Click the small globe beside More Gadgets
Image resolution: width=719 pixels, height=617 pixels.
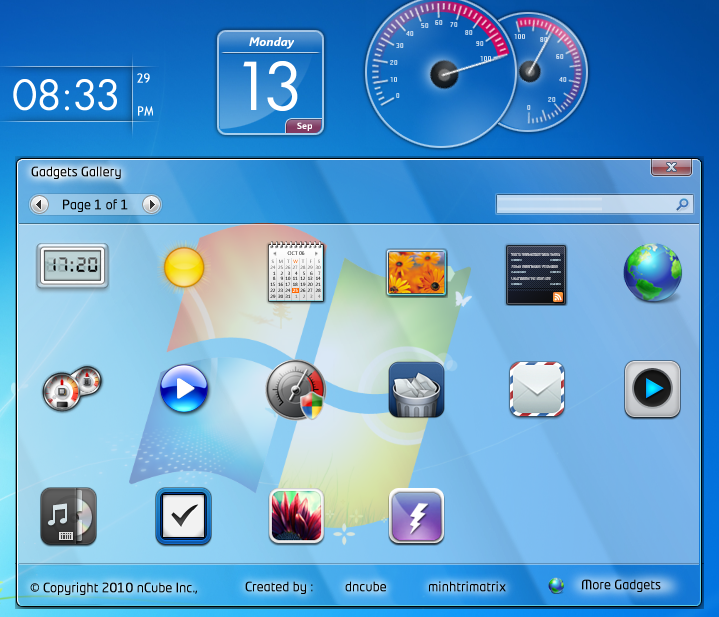pos(556,585)
